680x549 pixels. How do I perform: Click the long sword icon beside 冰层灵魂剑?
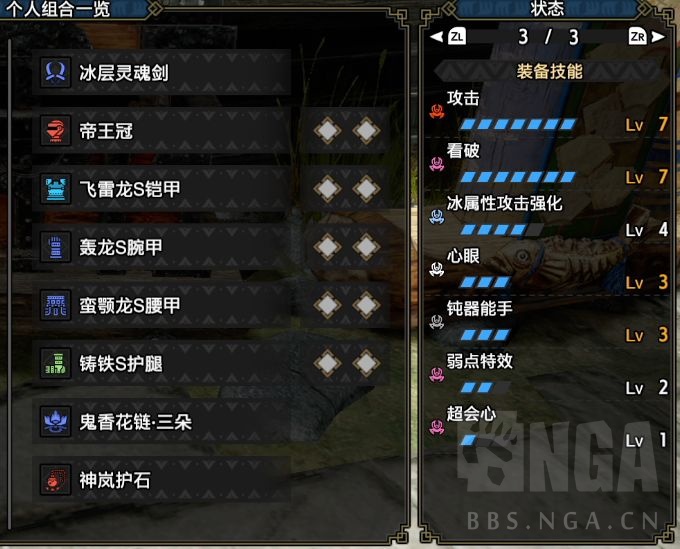(x=56, y=72)
